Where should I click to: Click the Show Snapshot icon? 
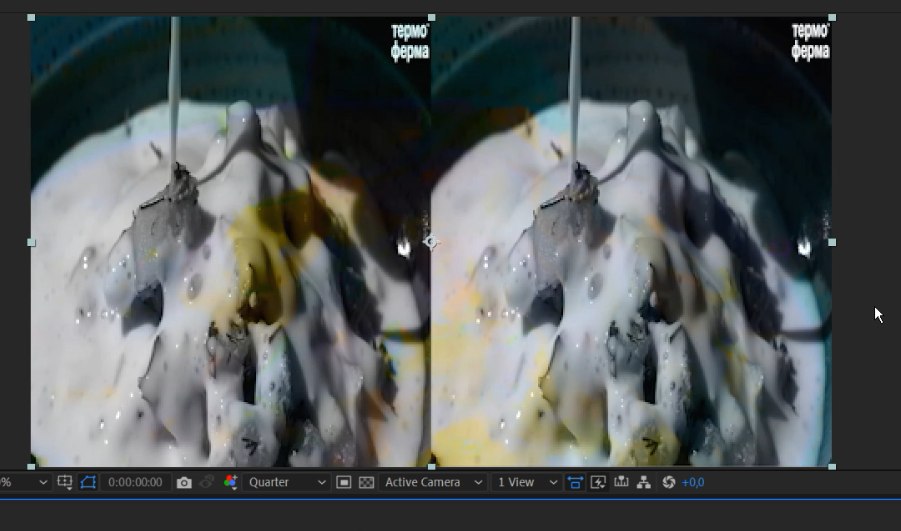click(x=207, y=482)
